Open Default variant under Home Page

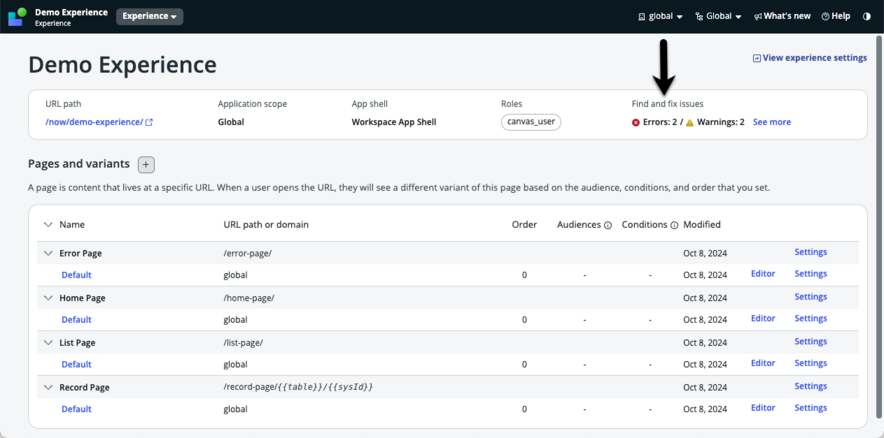[76, 320]
